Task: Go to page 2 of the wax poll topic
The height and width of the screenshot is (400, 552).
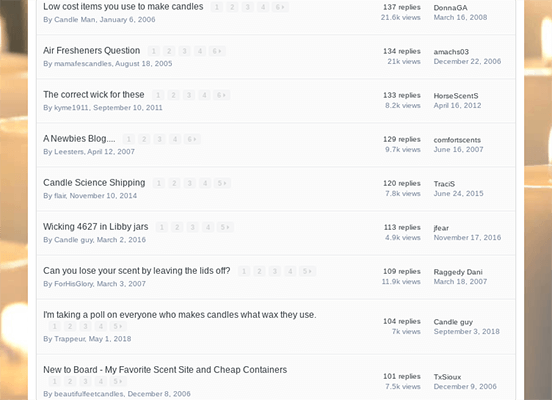Action: (x=70, y=326)
